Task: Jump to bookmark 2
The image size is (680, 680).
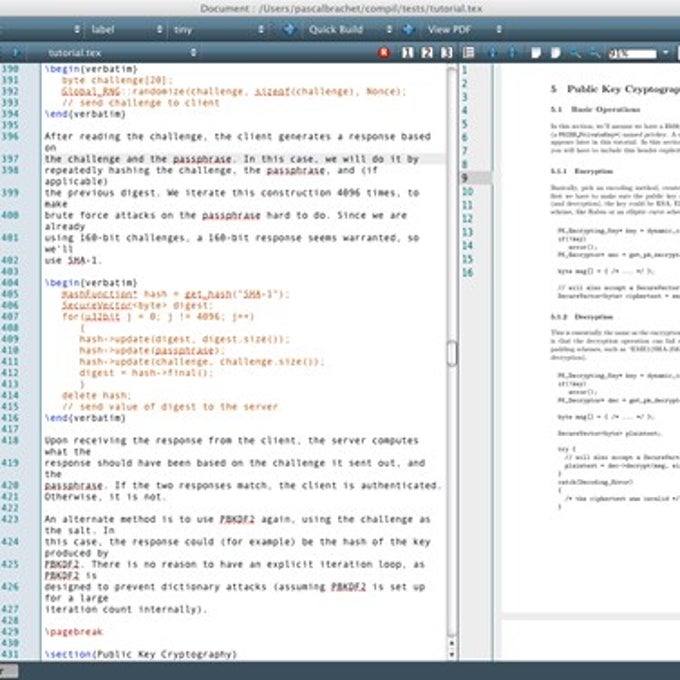Action: click(427, 53)
